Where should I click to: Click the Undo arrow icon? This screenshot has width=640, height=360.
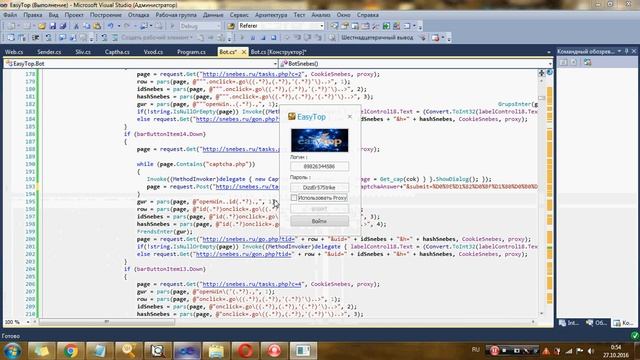click(111, 26)
